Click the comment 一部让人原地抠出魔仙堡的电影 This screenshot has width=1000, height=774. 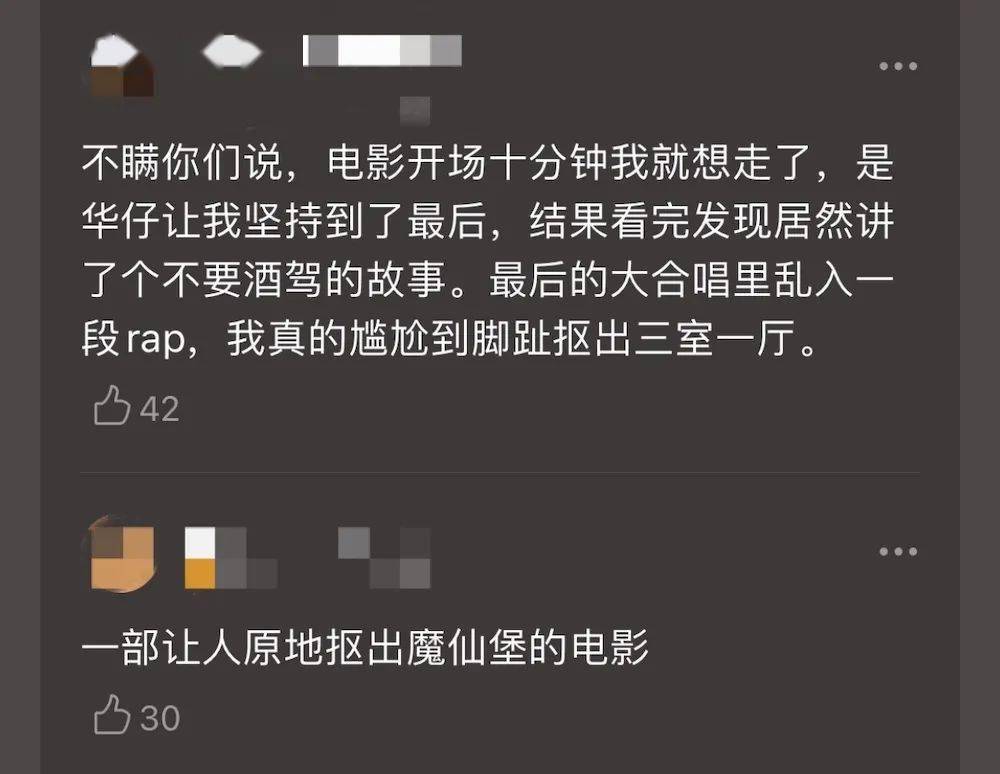coord(365,647)
